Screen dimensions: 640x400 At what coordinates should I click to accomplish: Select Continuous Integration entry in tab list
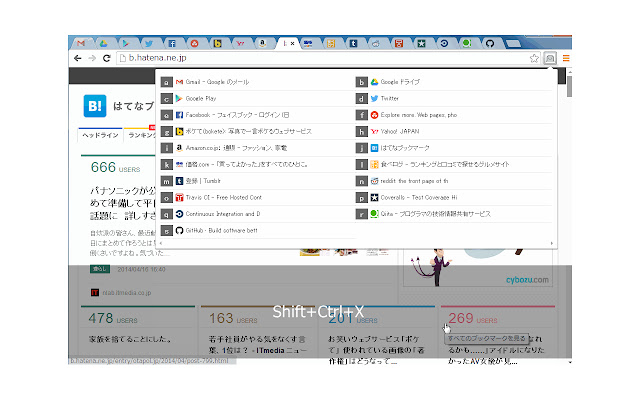[258, 214]
